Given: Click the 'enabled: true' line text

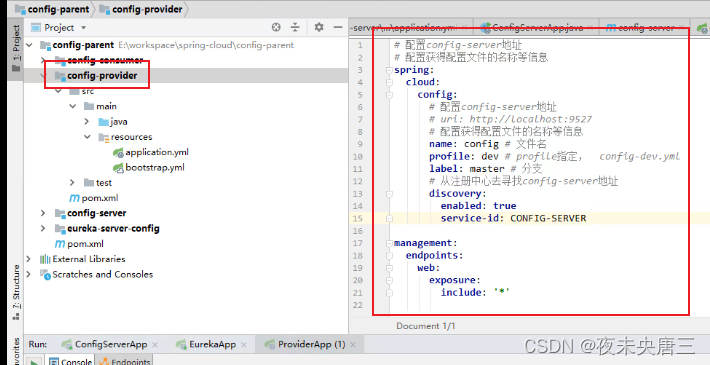Looking at the screenshot, I should click(478, 206).
